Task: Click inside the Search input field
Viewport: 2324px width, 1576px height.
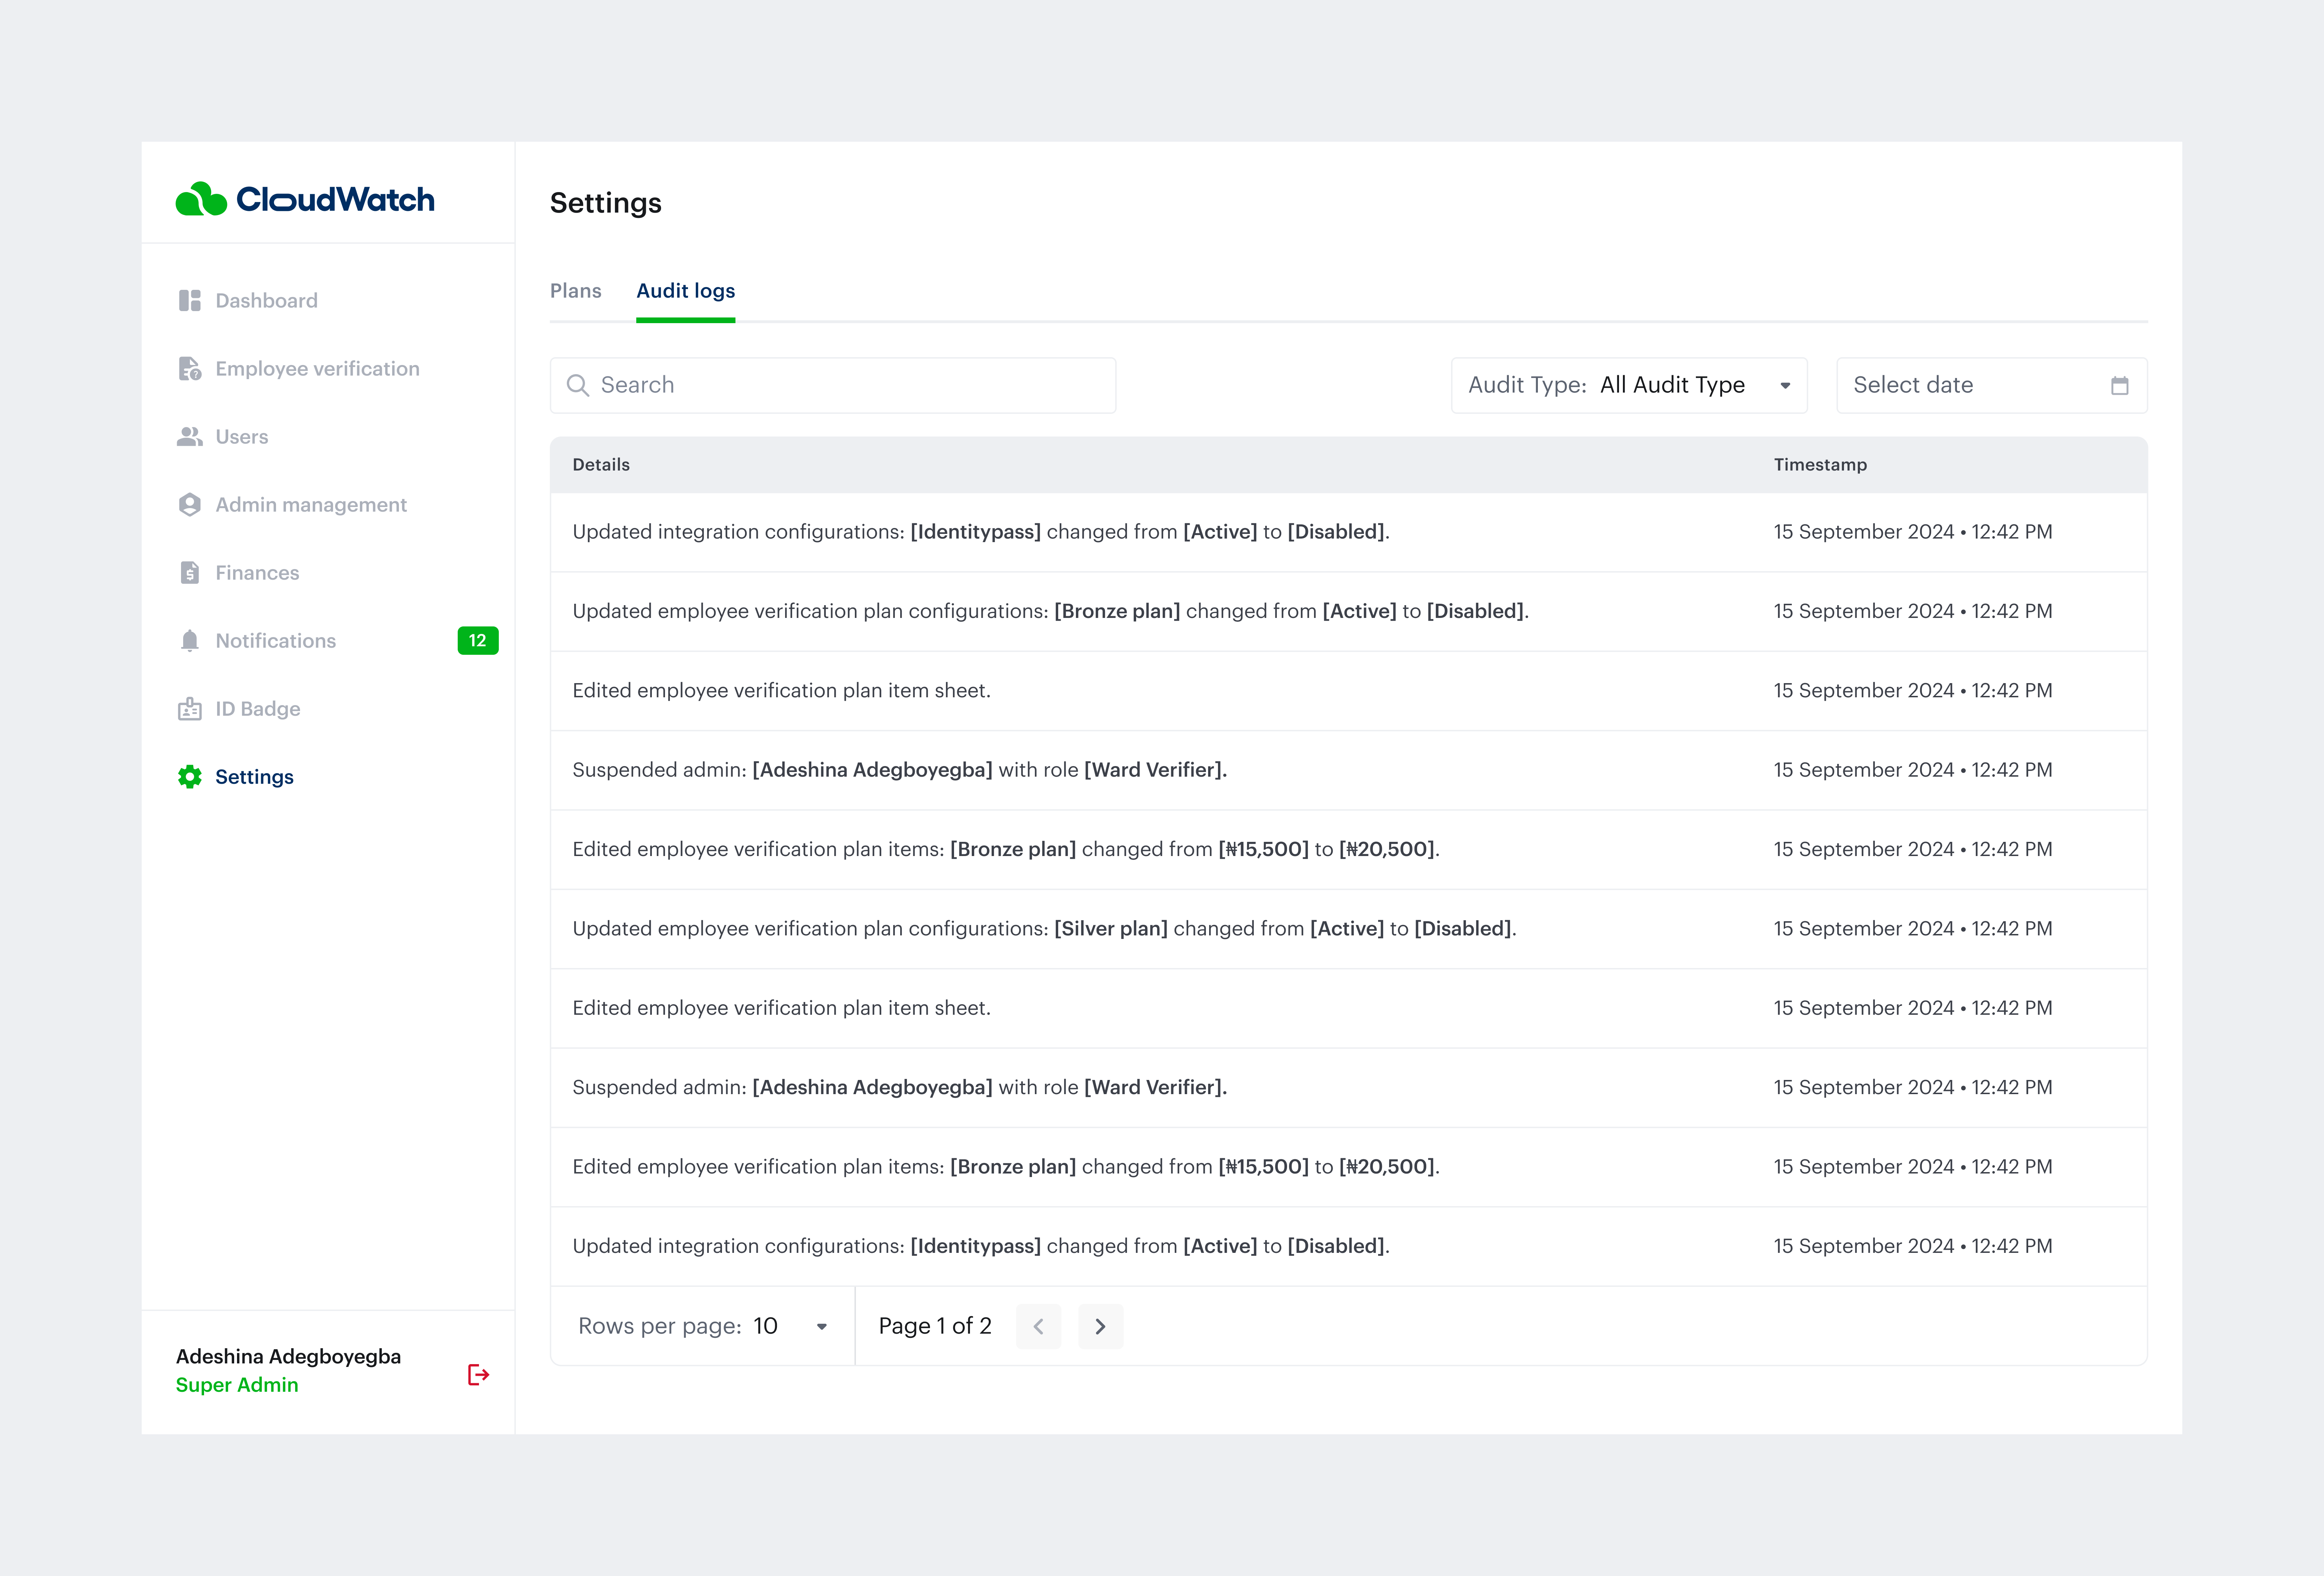Action: click(800, 385)
